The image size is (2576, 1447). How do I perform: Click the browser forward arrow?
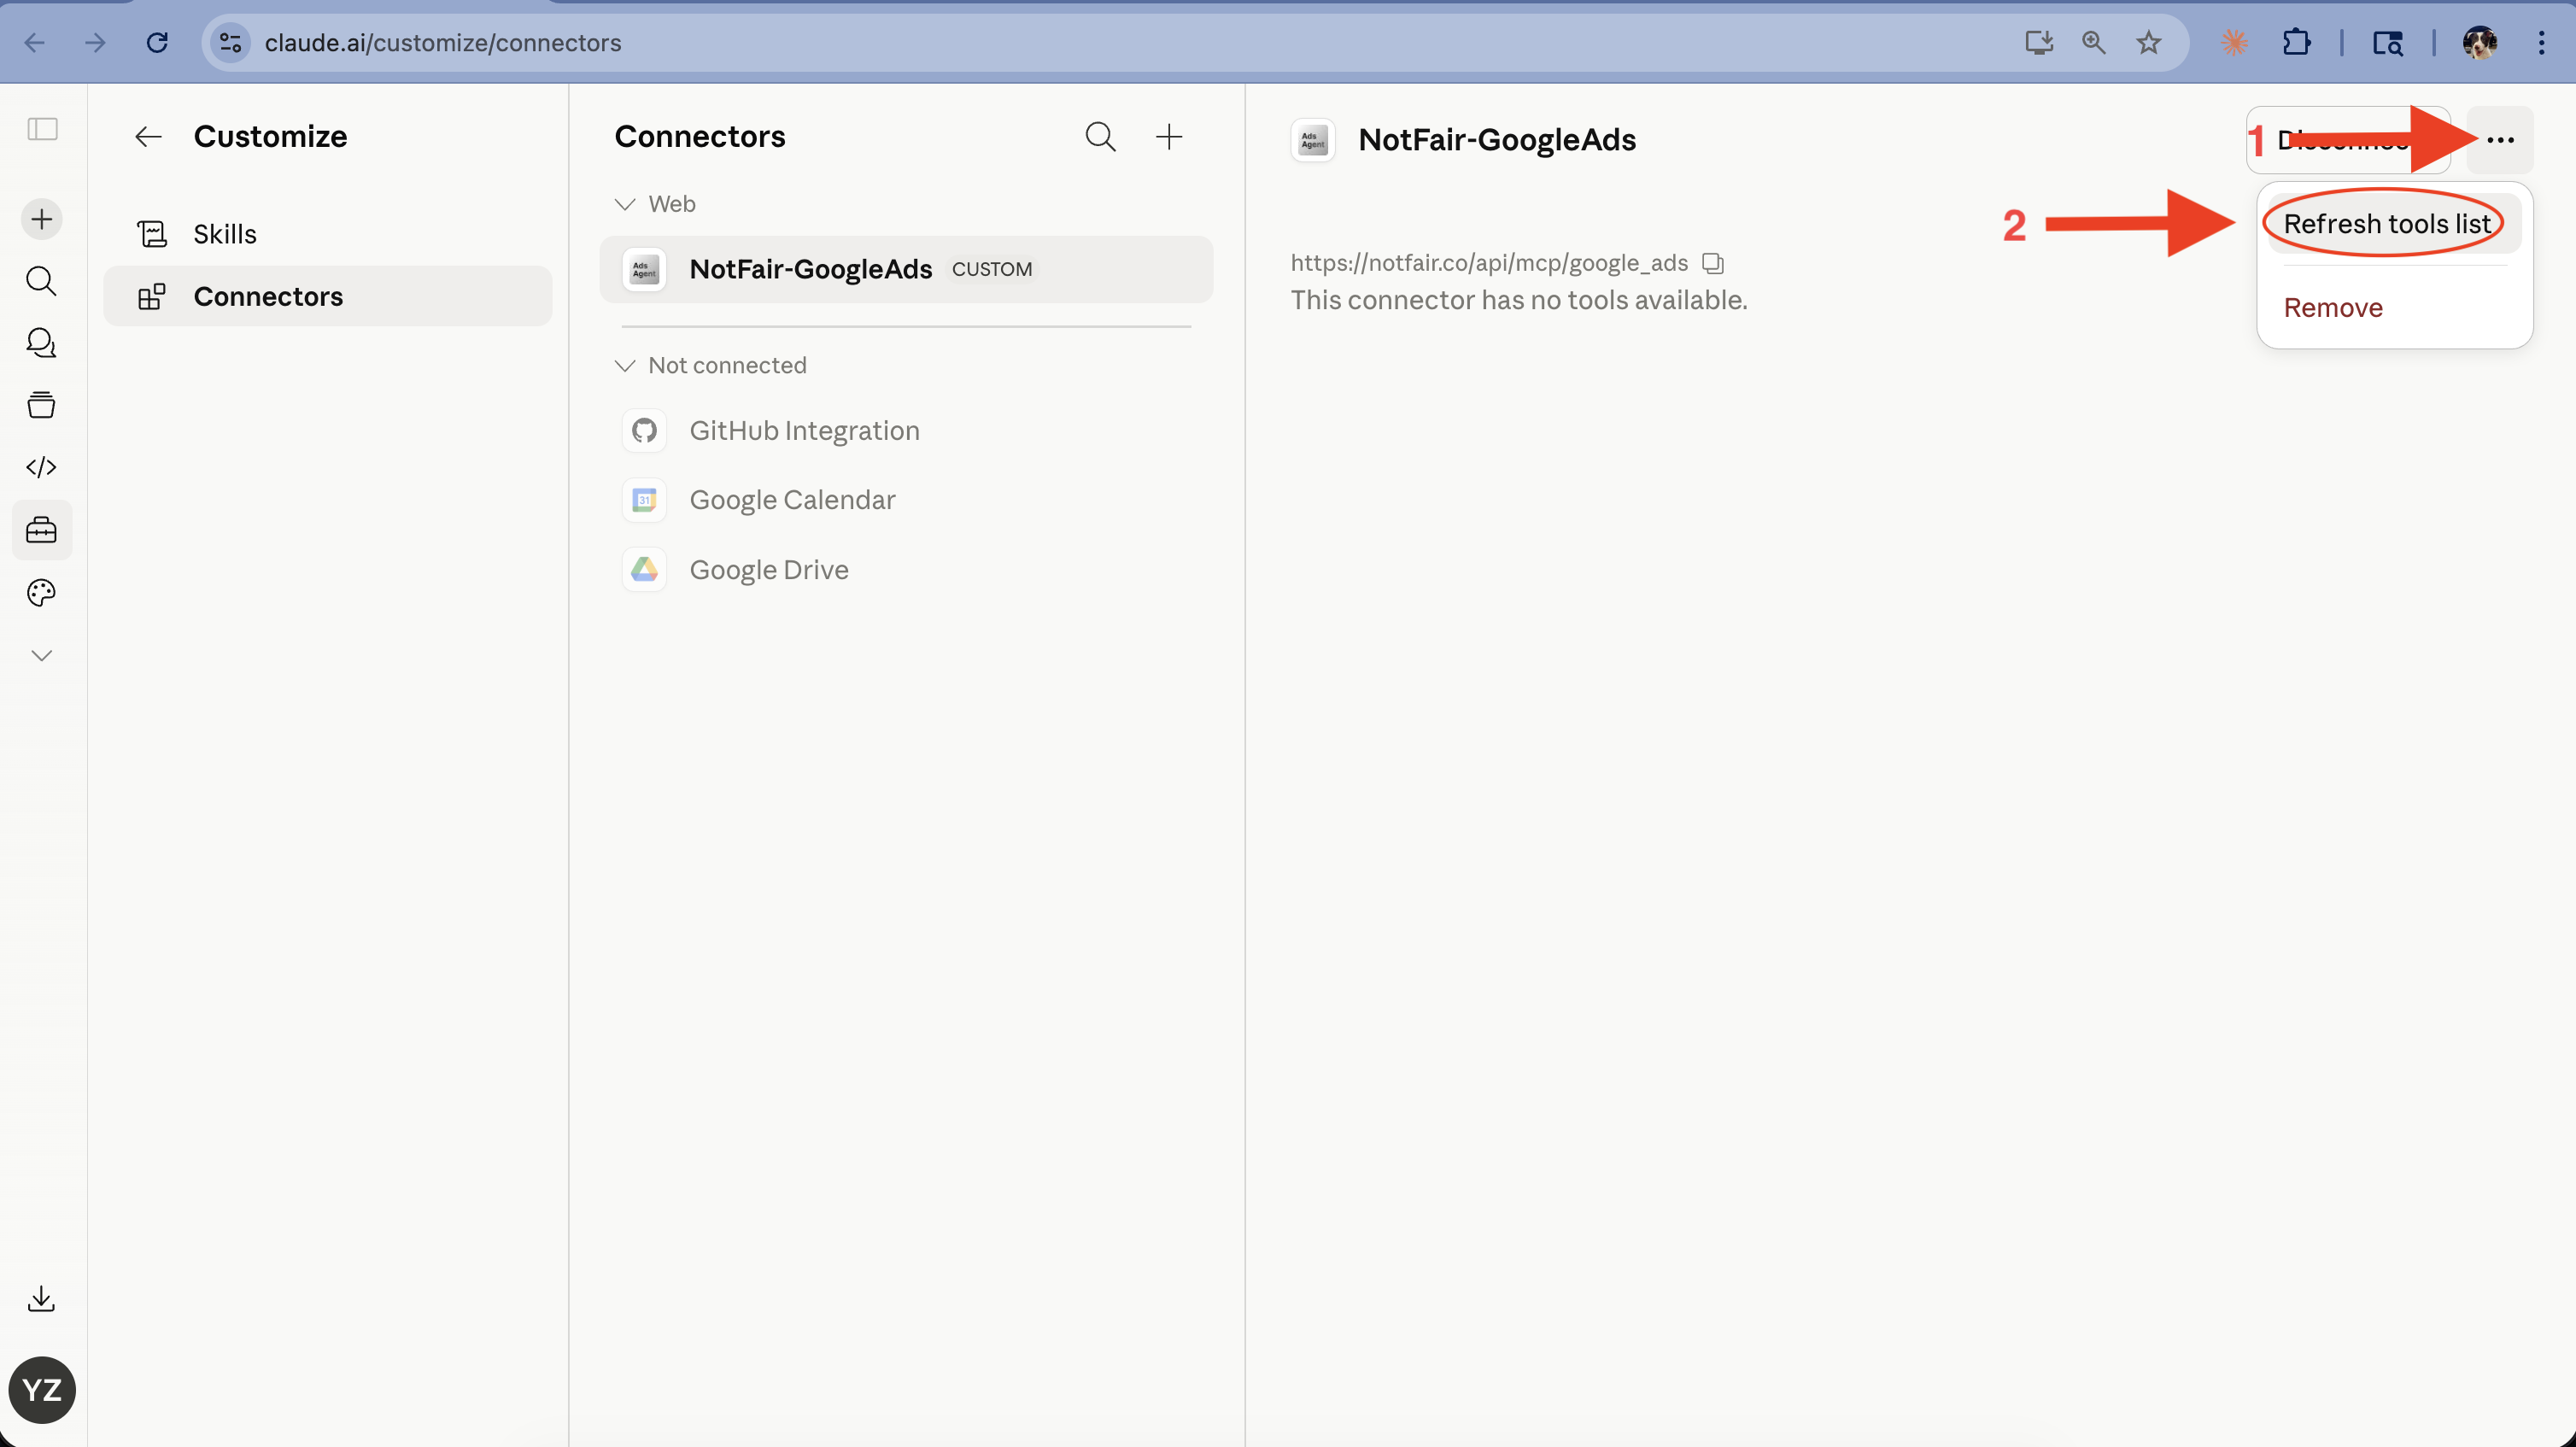pos(95,43)
